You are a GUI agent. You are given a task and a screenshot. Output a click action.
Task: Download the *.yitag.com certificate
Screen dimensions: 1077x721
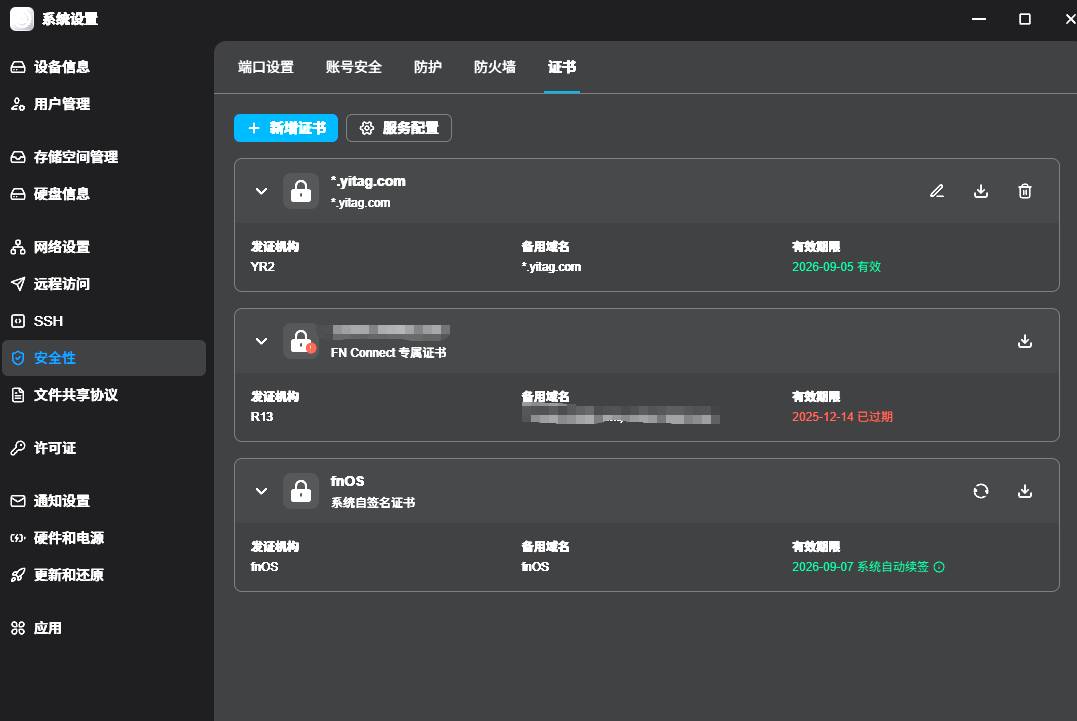coord(981,191)
